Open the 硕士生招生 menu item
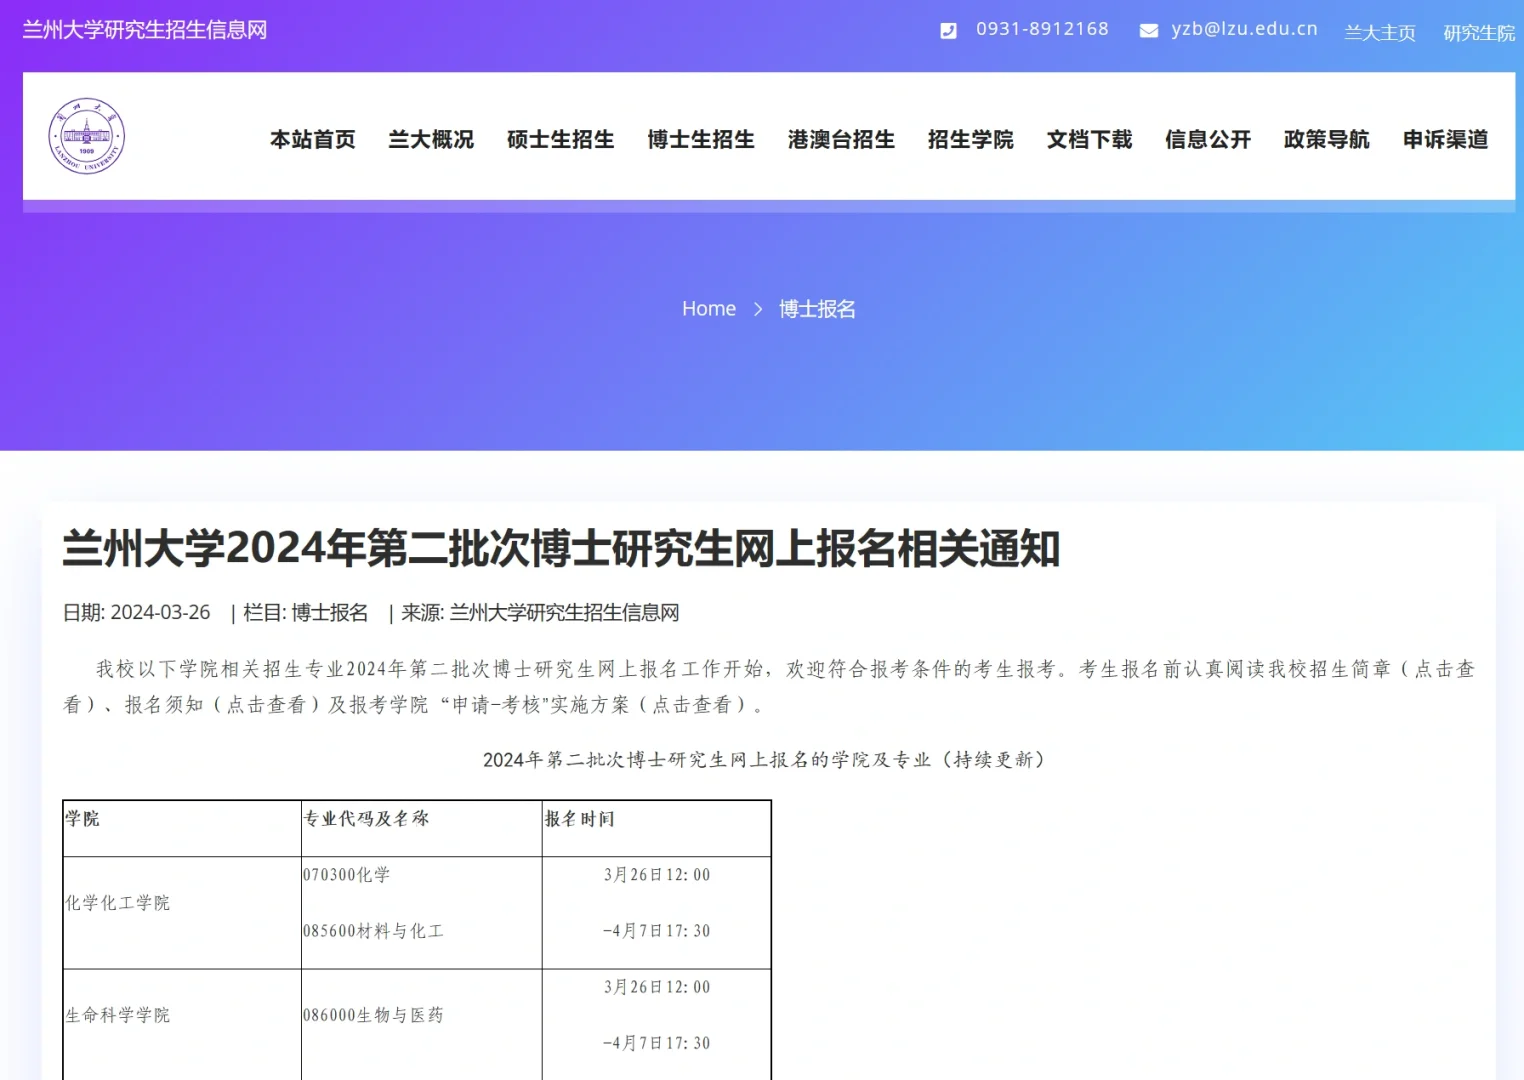 coord(561,139)
